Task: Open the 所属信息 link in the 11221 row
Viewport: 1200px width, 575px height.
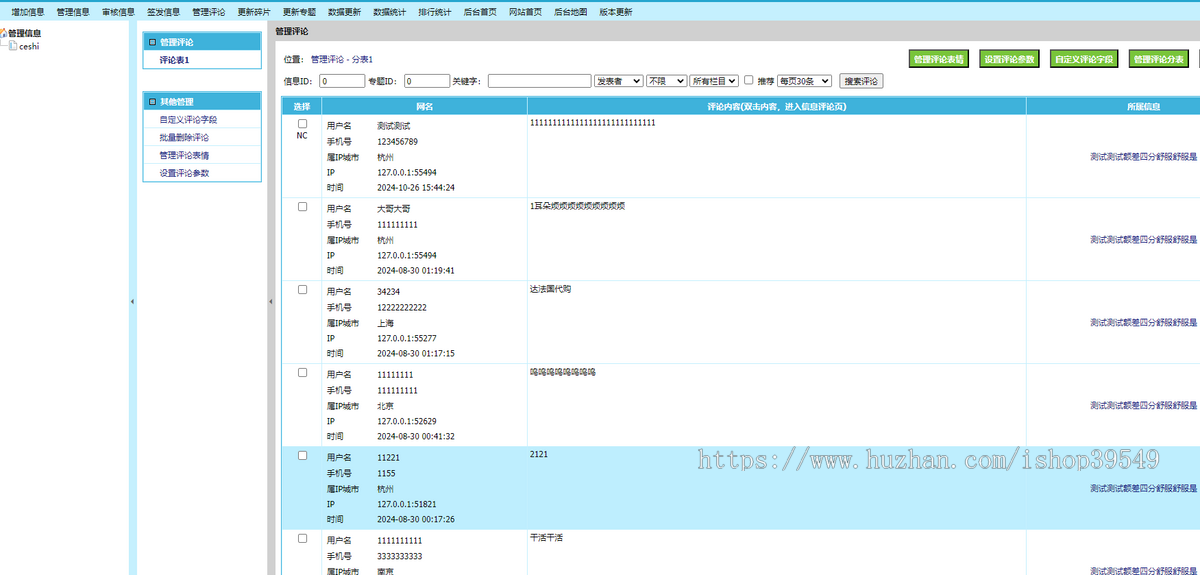Action: [x=1143, y=489]
